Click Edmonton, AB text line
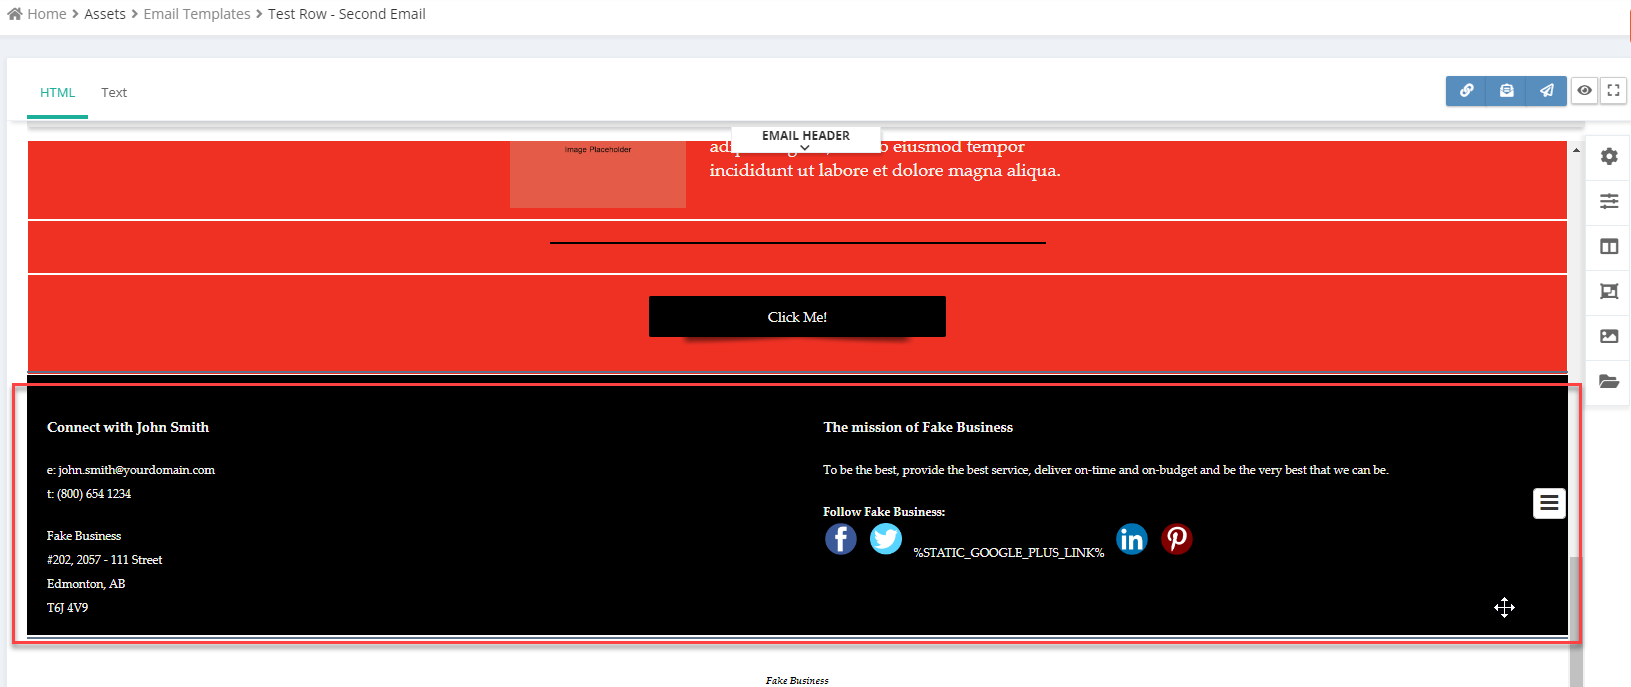The width and height of the screenshot is (1631, 687). [x=86, y=584]
